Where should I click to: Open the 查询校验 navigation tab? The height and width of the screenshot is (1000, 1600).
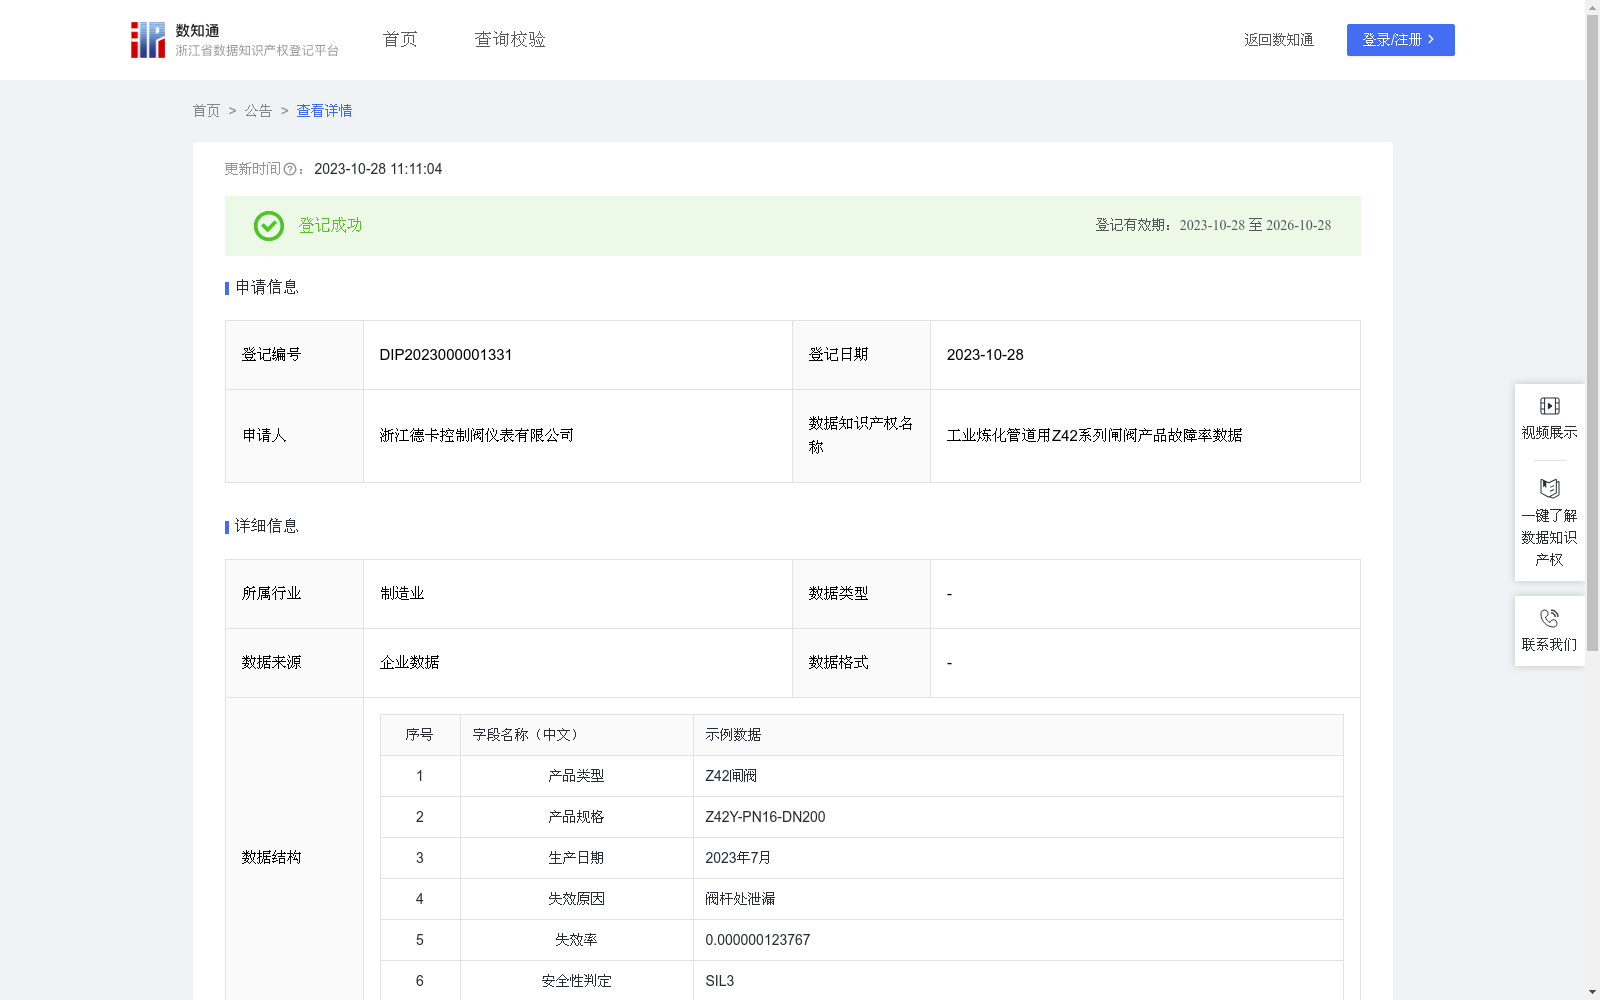tap(510, 40)
